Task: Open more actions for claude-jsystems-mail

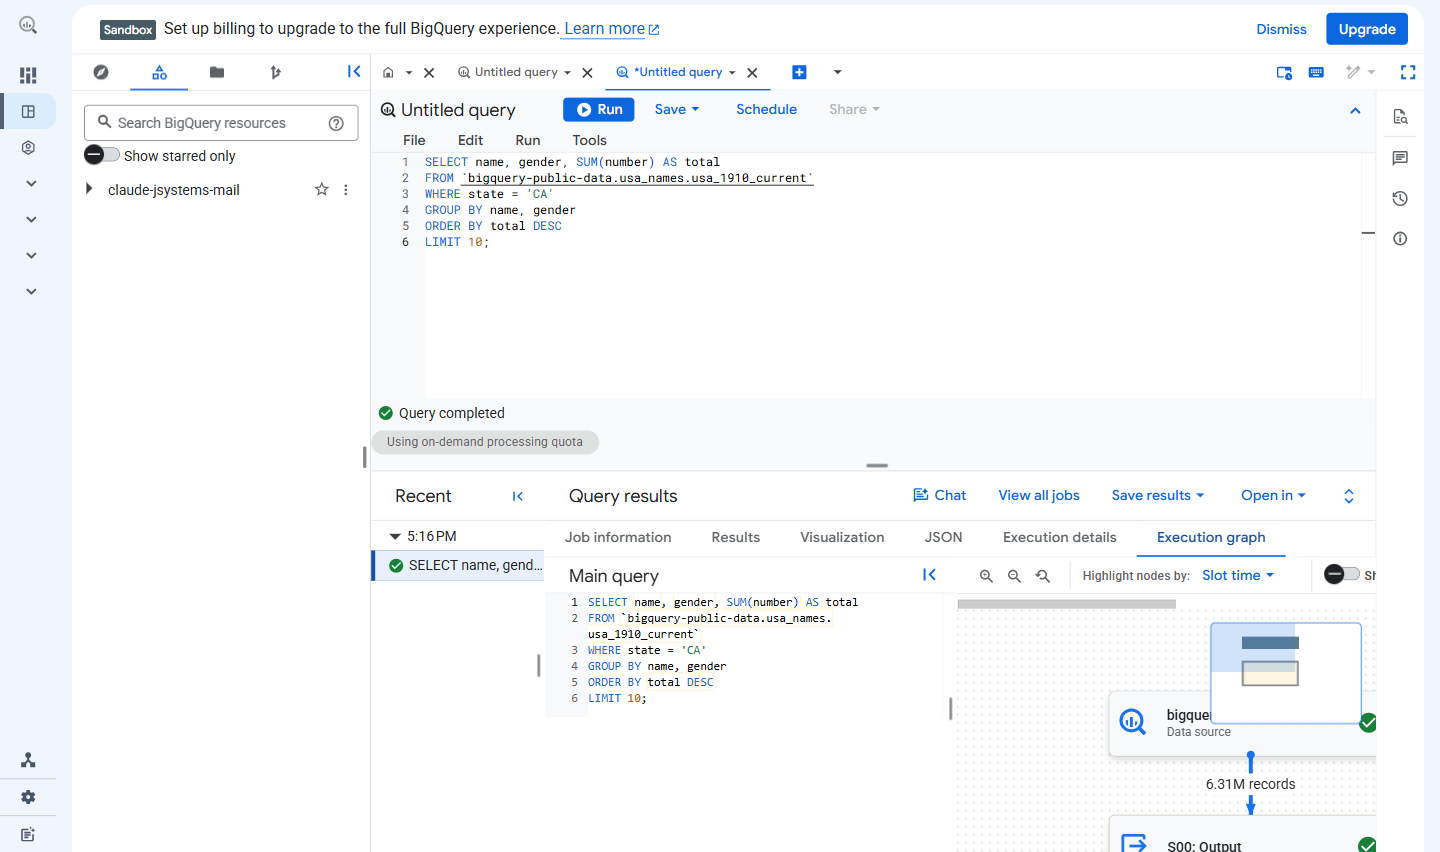Action: point(346,189)
